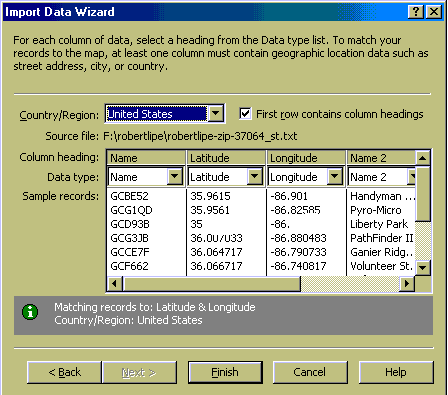This screenshot has height=395, width=448.
Task: Click the Matching records to status text
Action: point(155,307)
